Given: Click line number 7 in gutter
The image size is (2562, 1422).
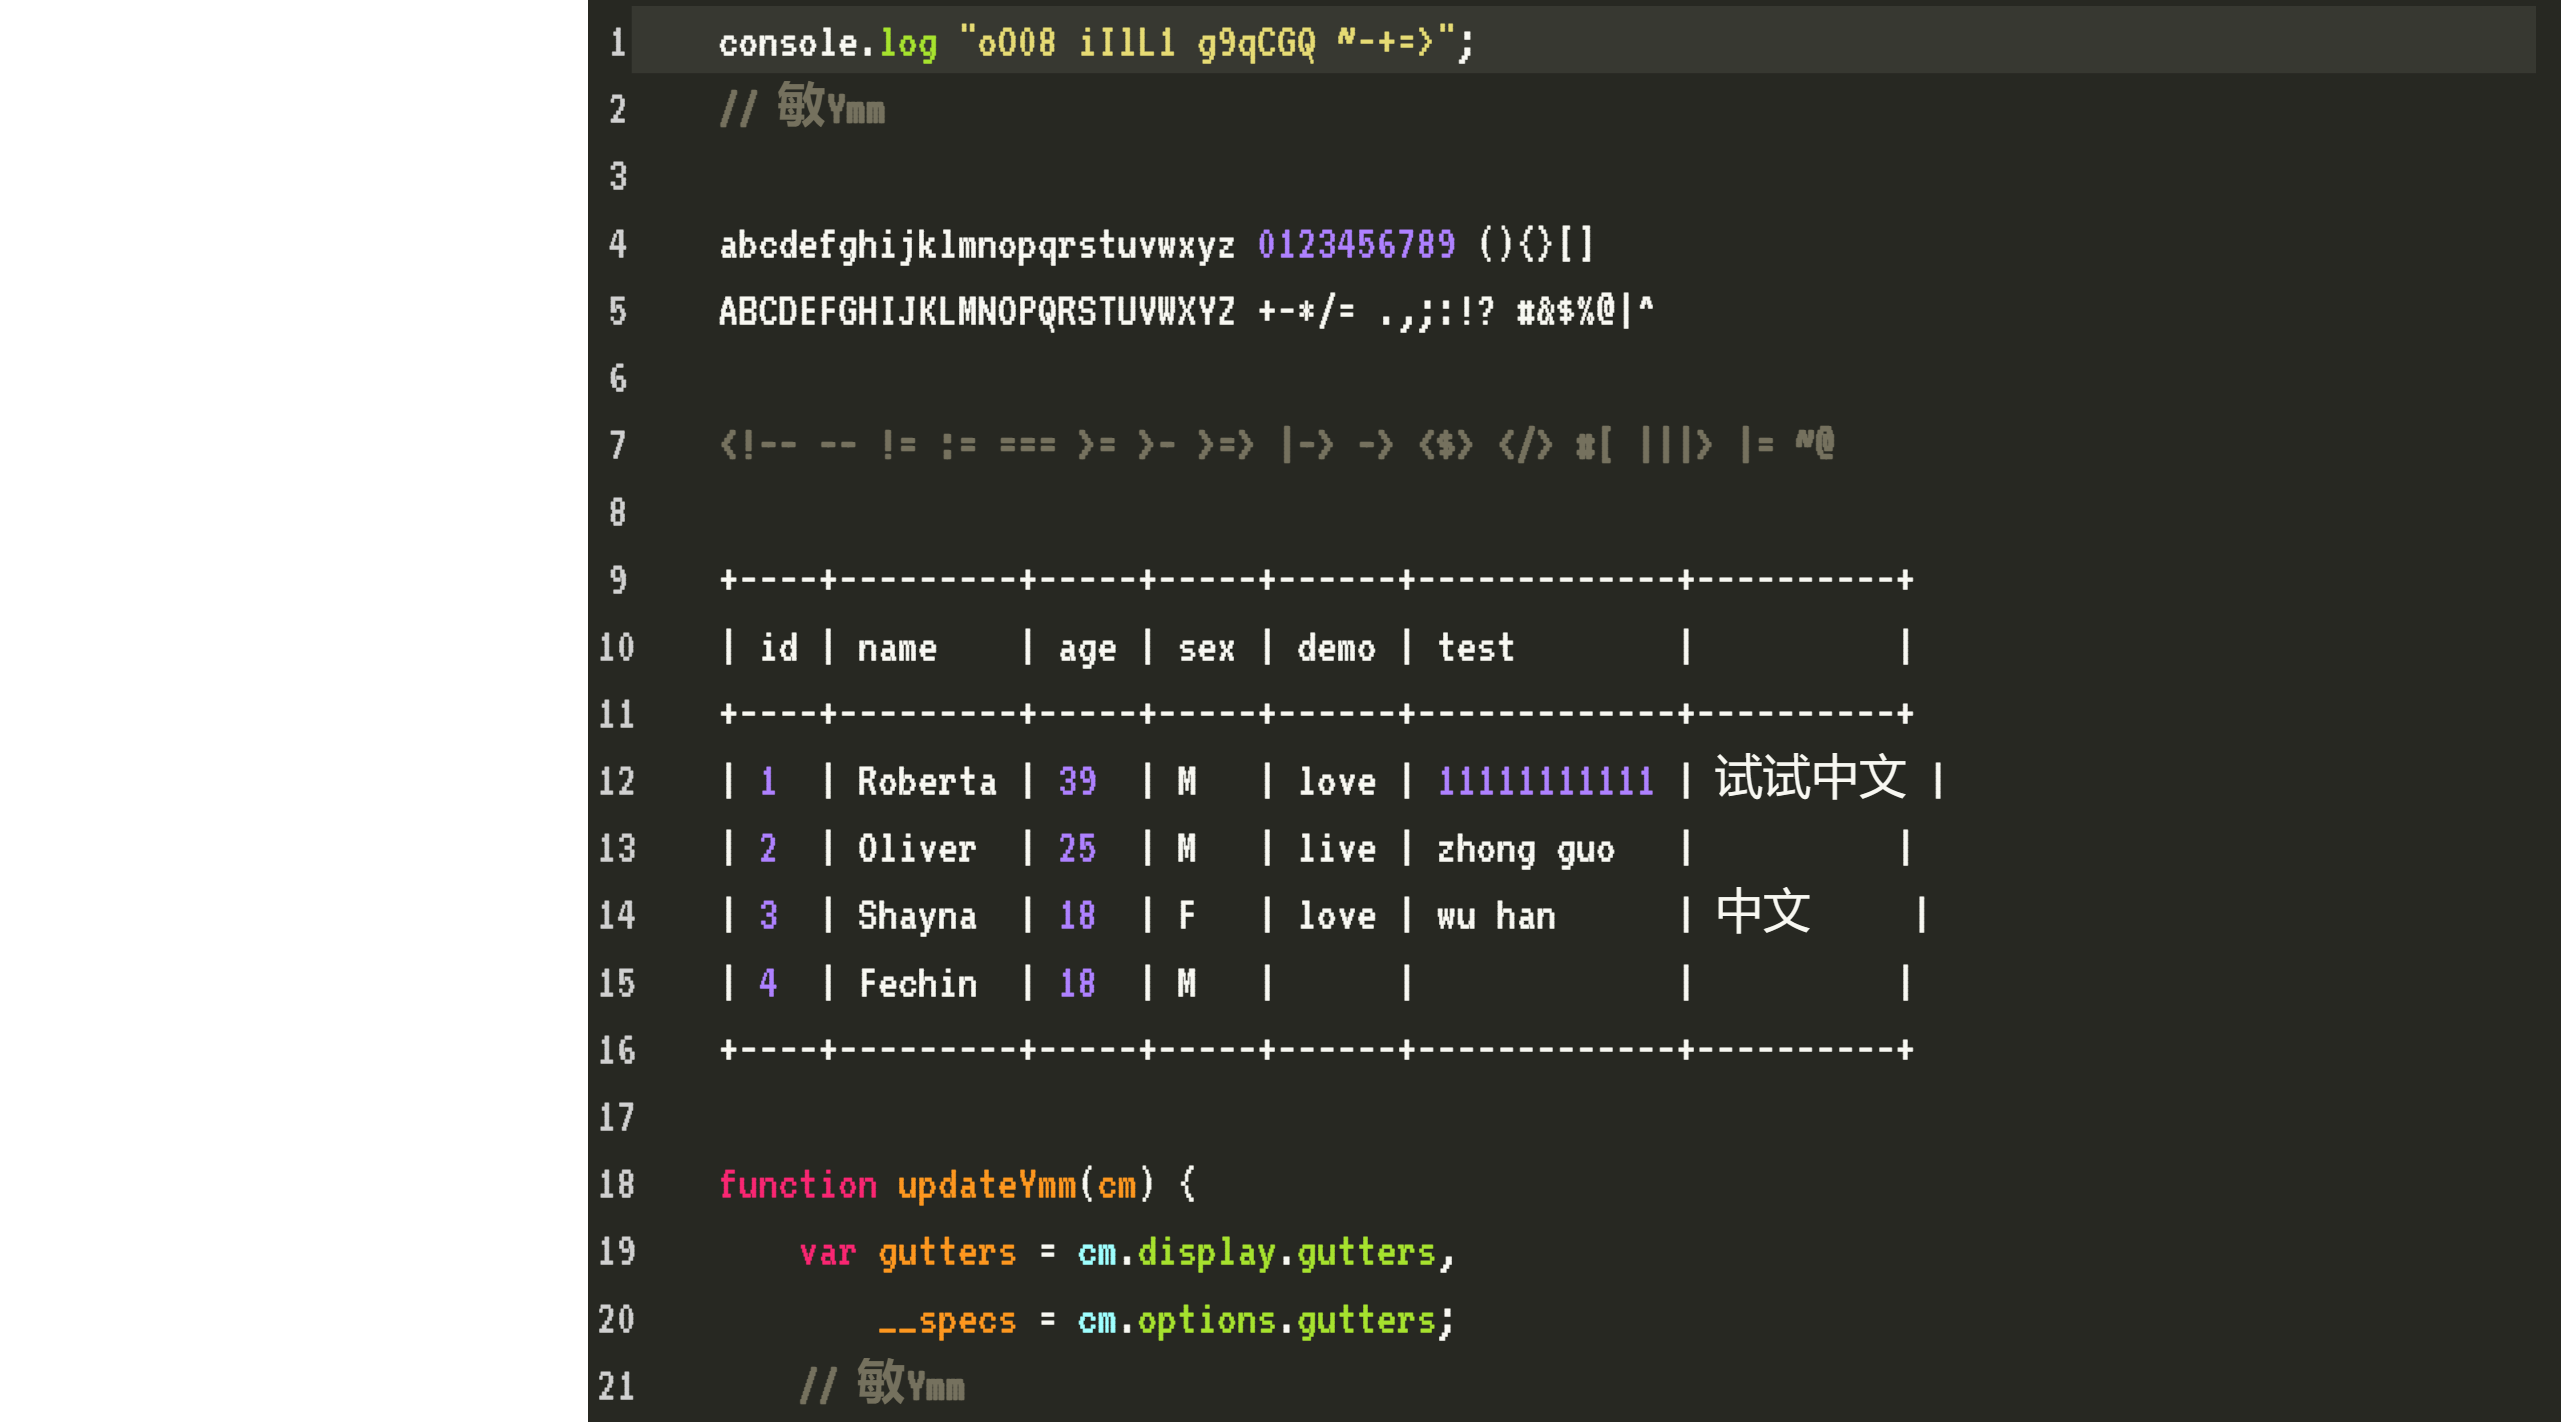Looking at the screenshot, I should (618, 445).
